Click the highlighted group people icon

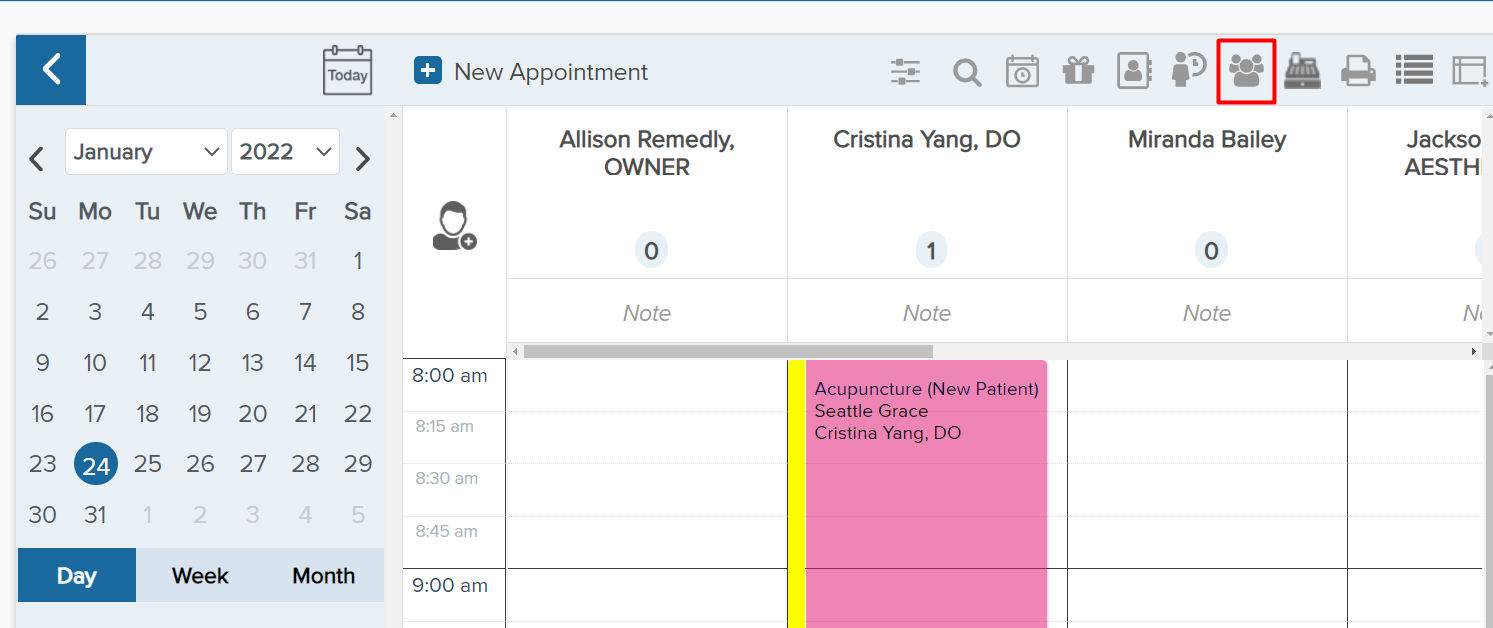coord(1246,71)
